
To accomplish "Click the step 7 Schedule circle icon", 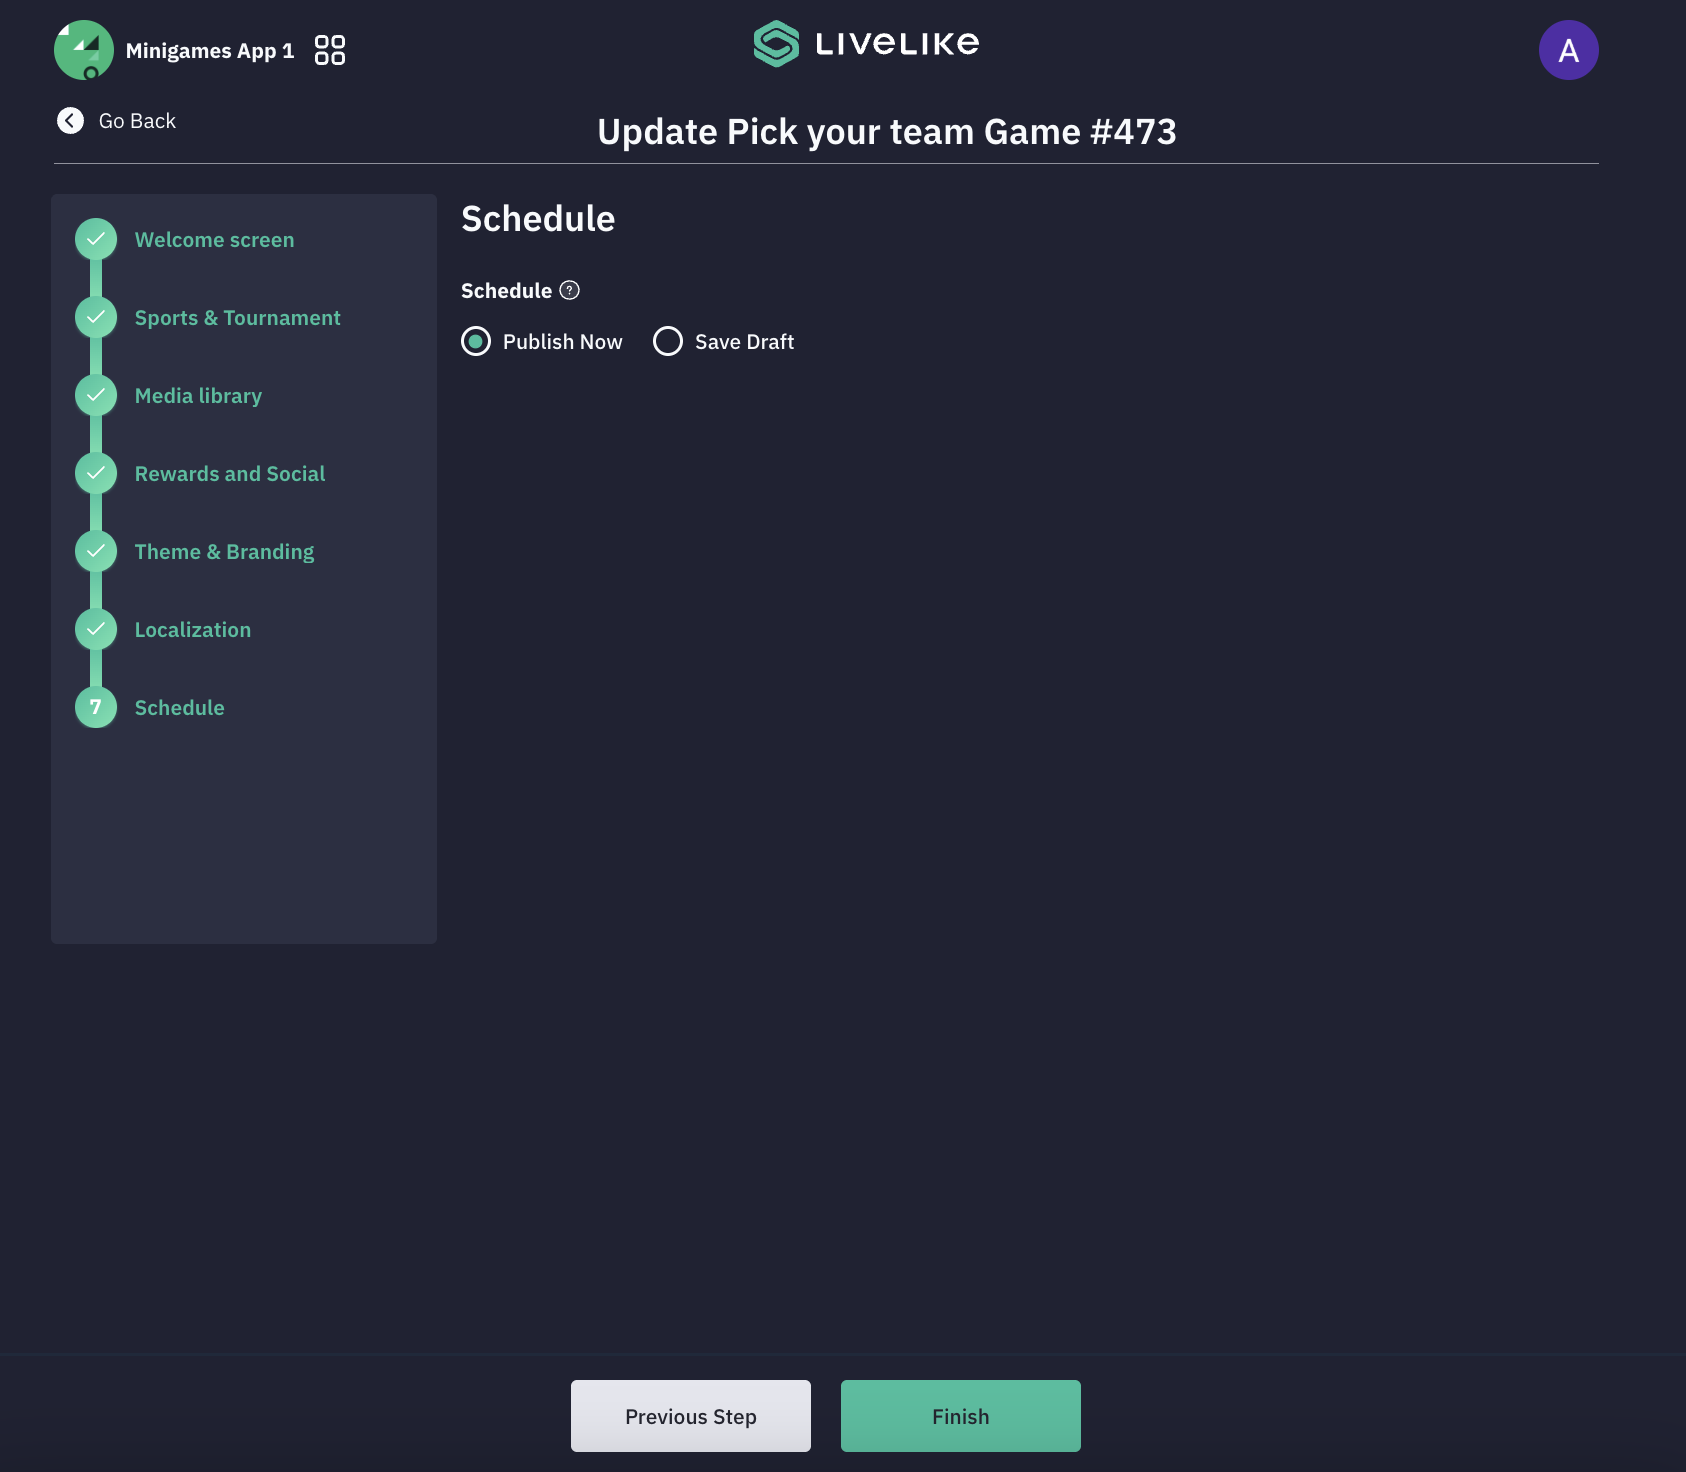I will 96,707.
